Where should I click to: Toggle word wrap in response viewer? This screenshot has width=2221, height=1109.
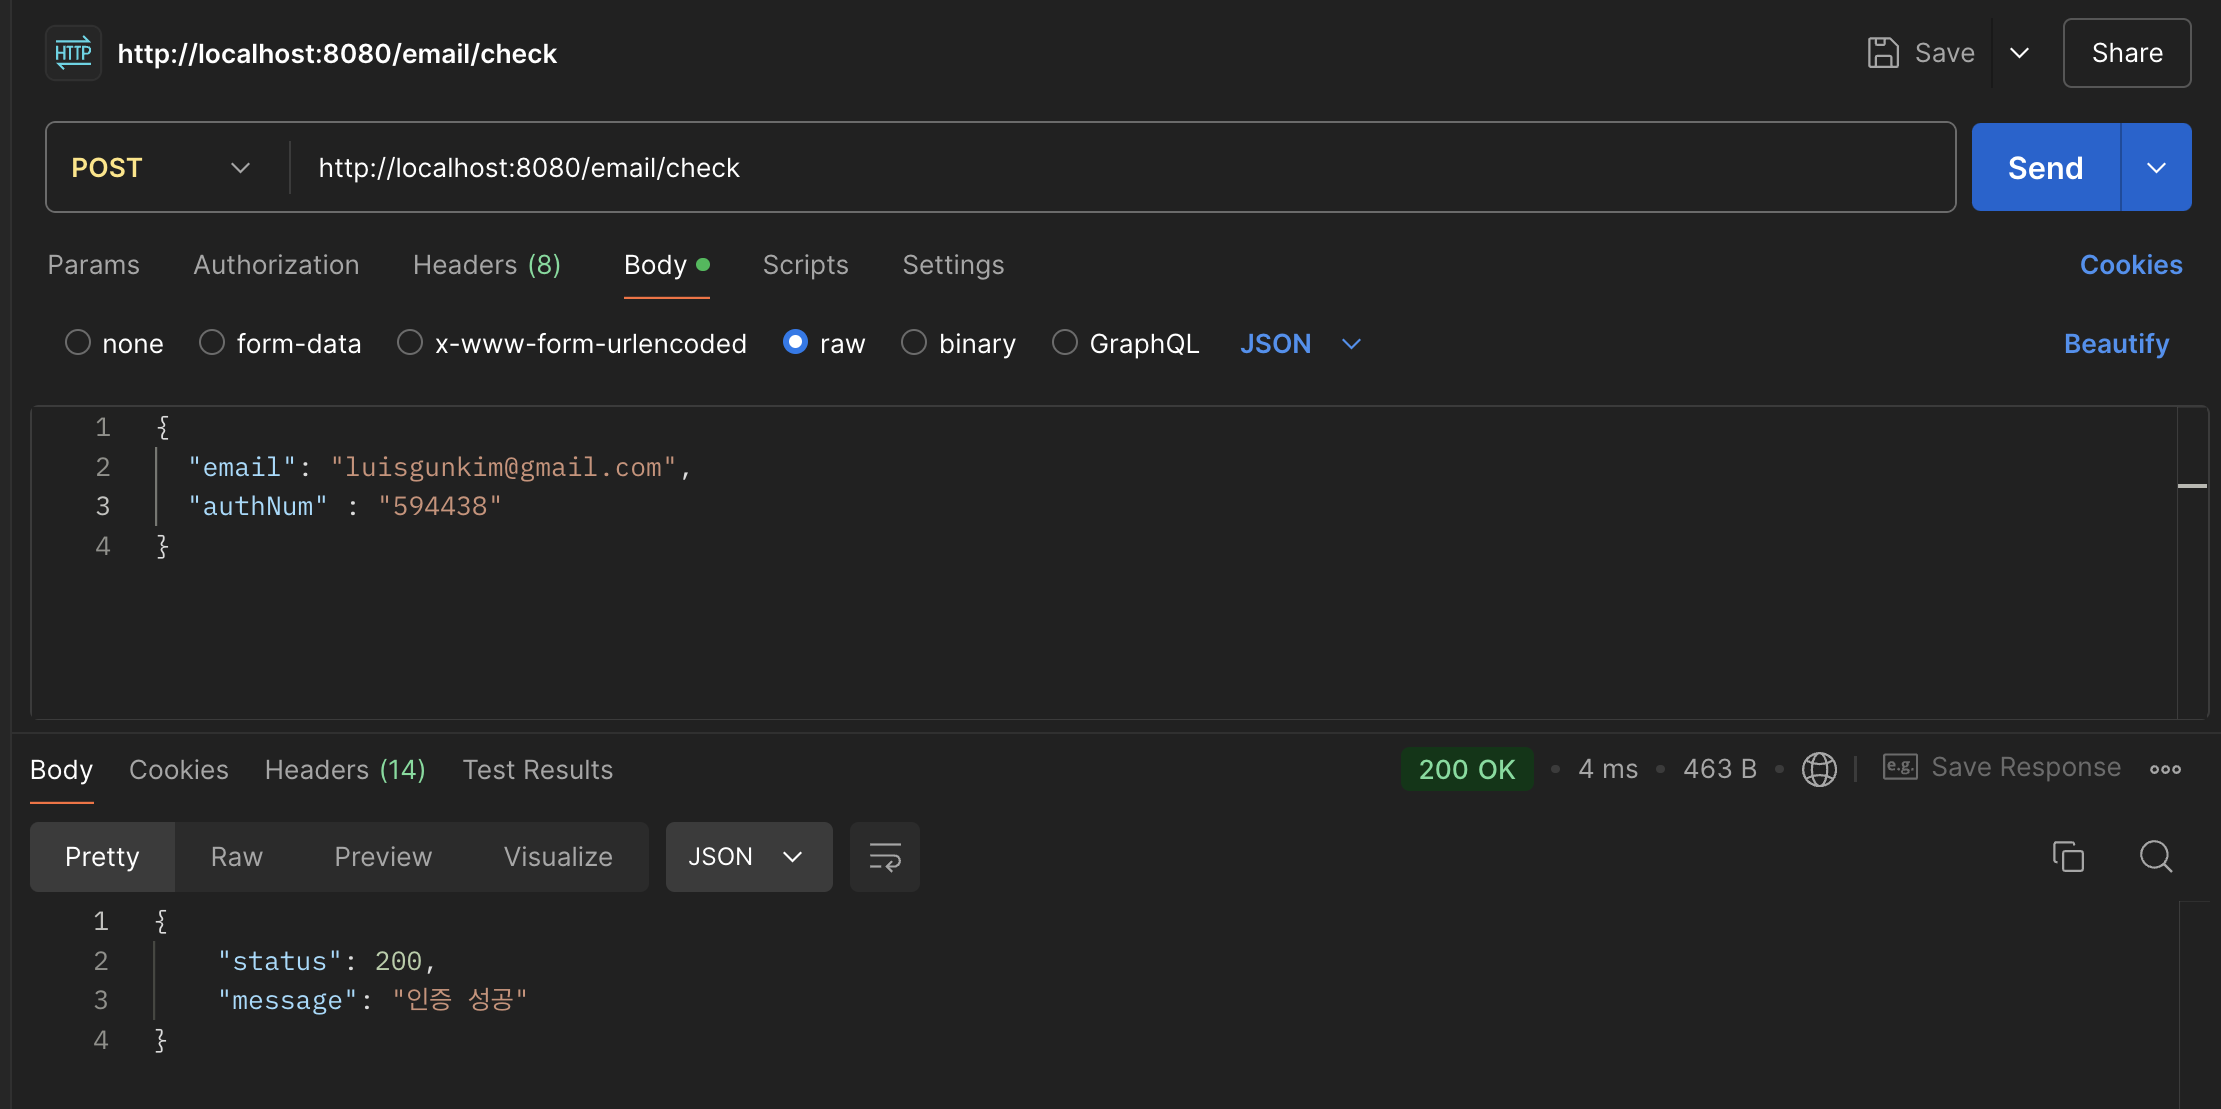[884, 857]
